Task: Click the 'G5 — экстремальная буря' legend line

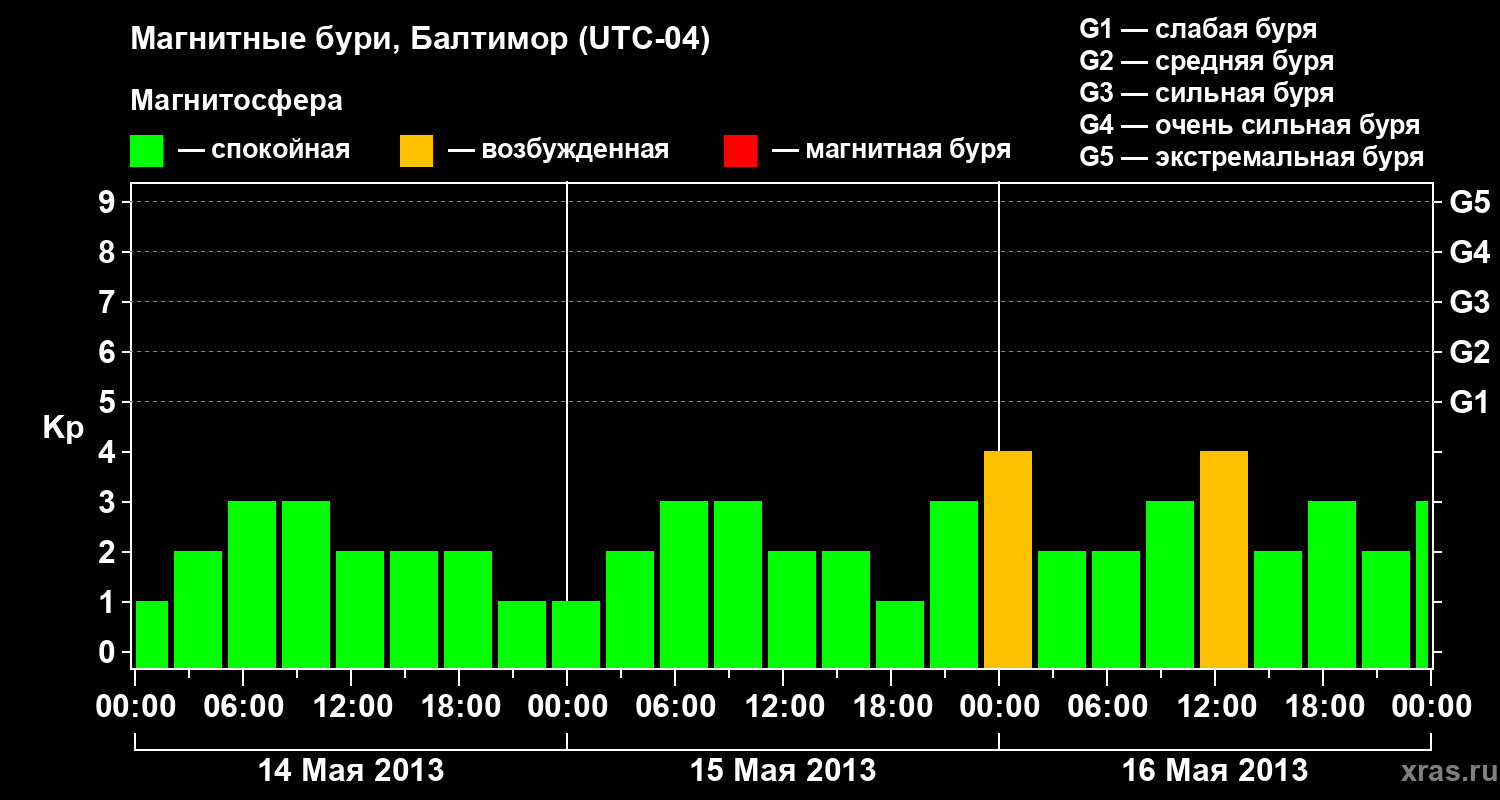Action: (1252, 158)
